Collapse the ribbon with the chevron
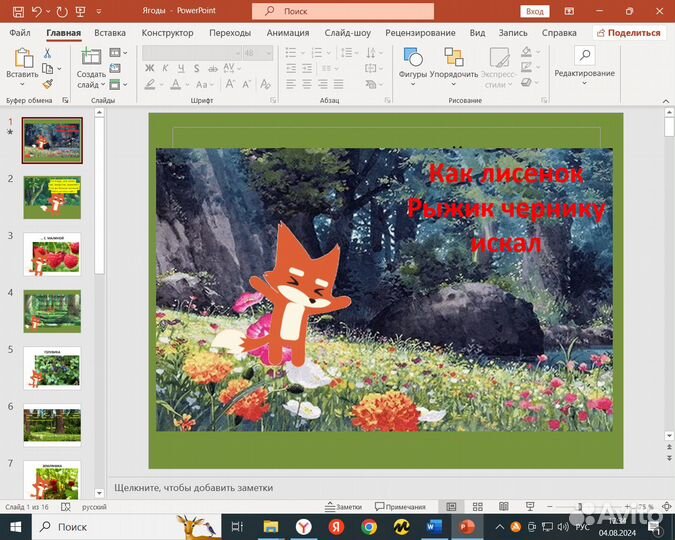This screenshot has height=540, width=675. click(x=666, y=101)
